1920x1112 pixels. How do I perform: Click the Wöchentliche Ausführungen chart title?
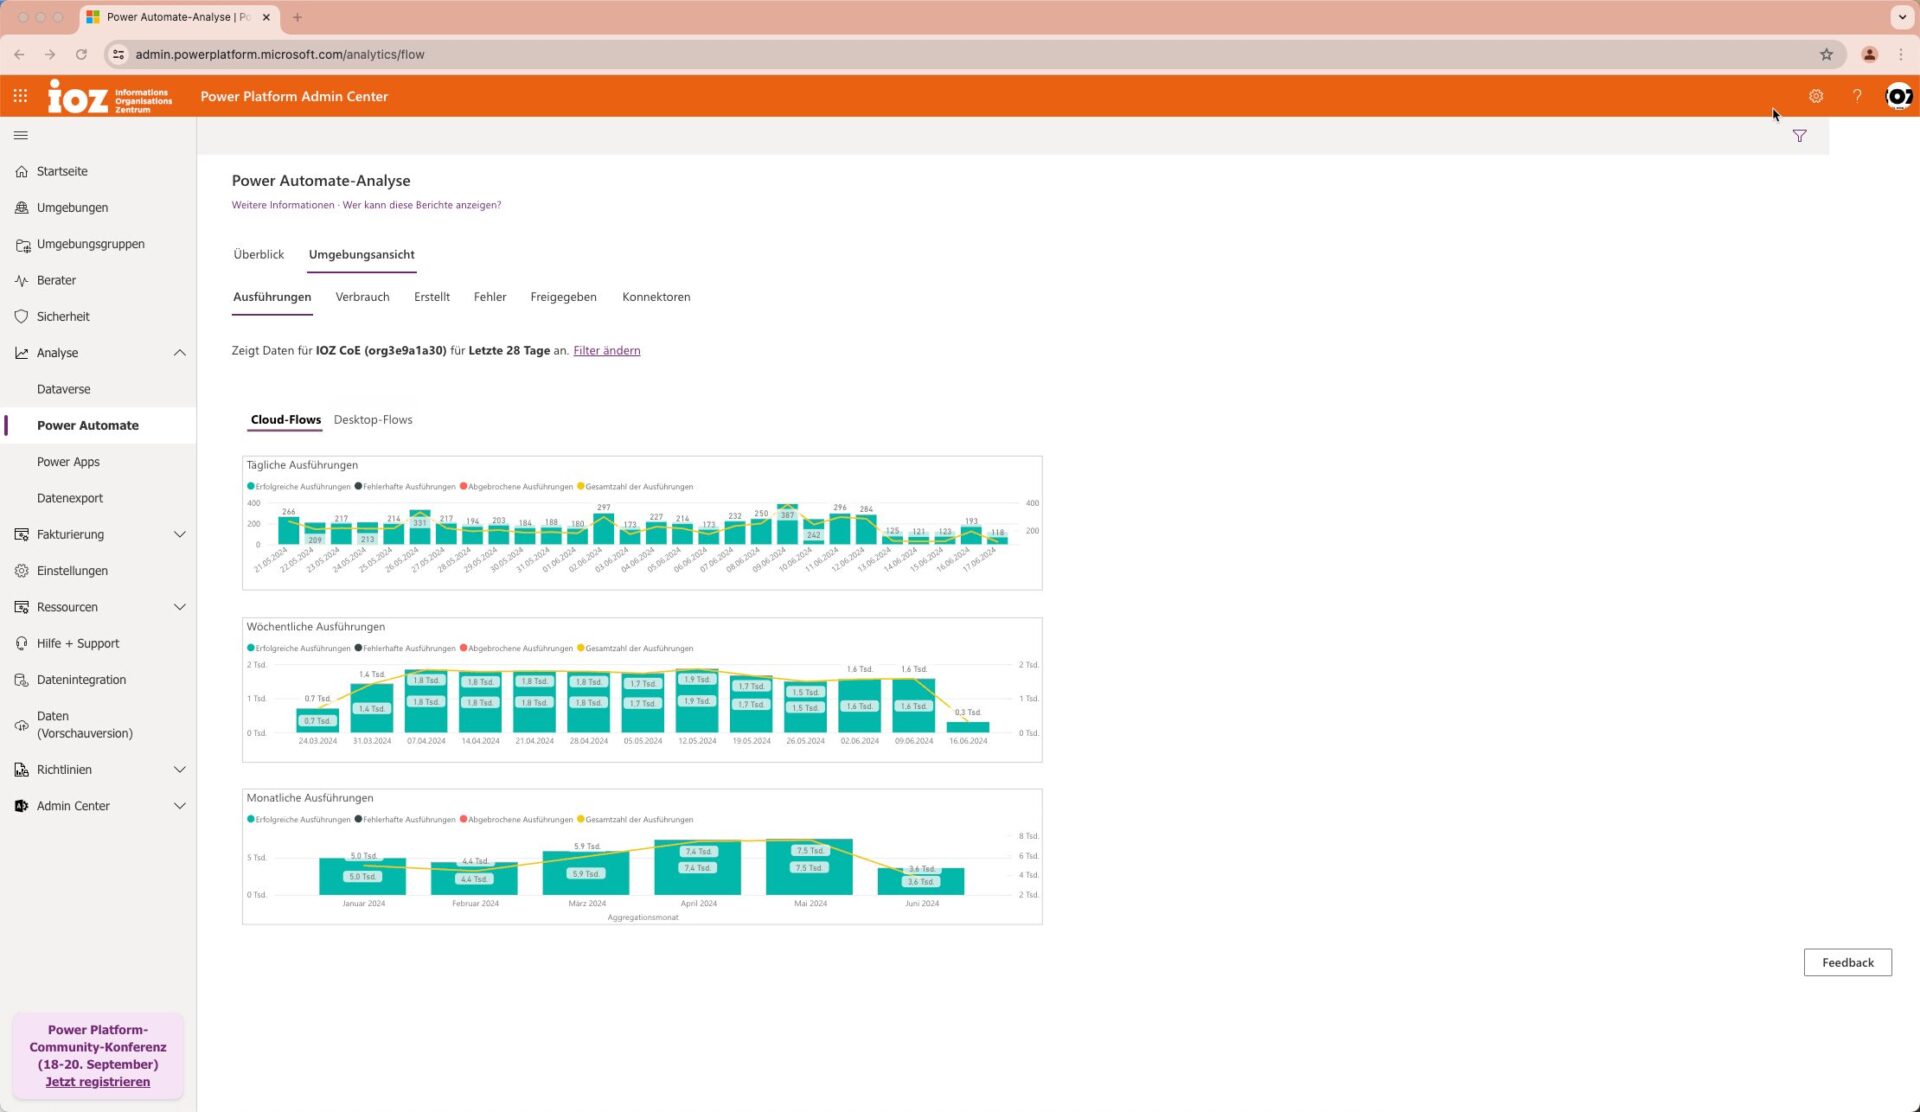(x=316, y=627)
